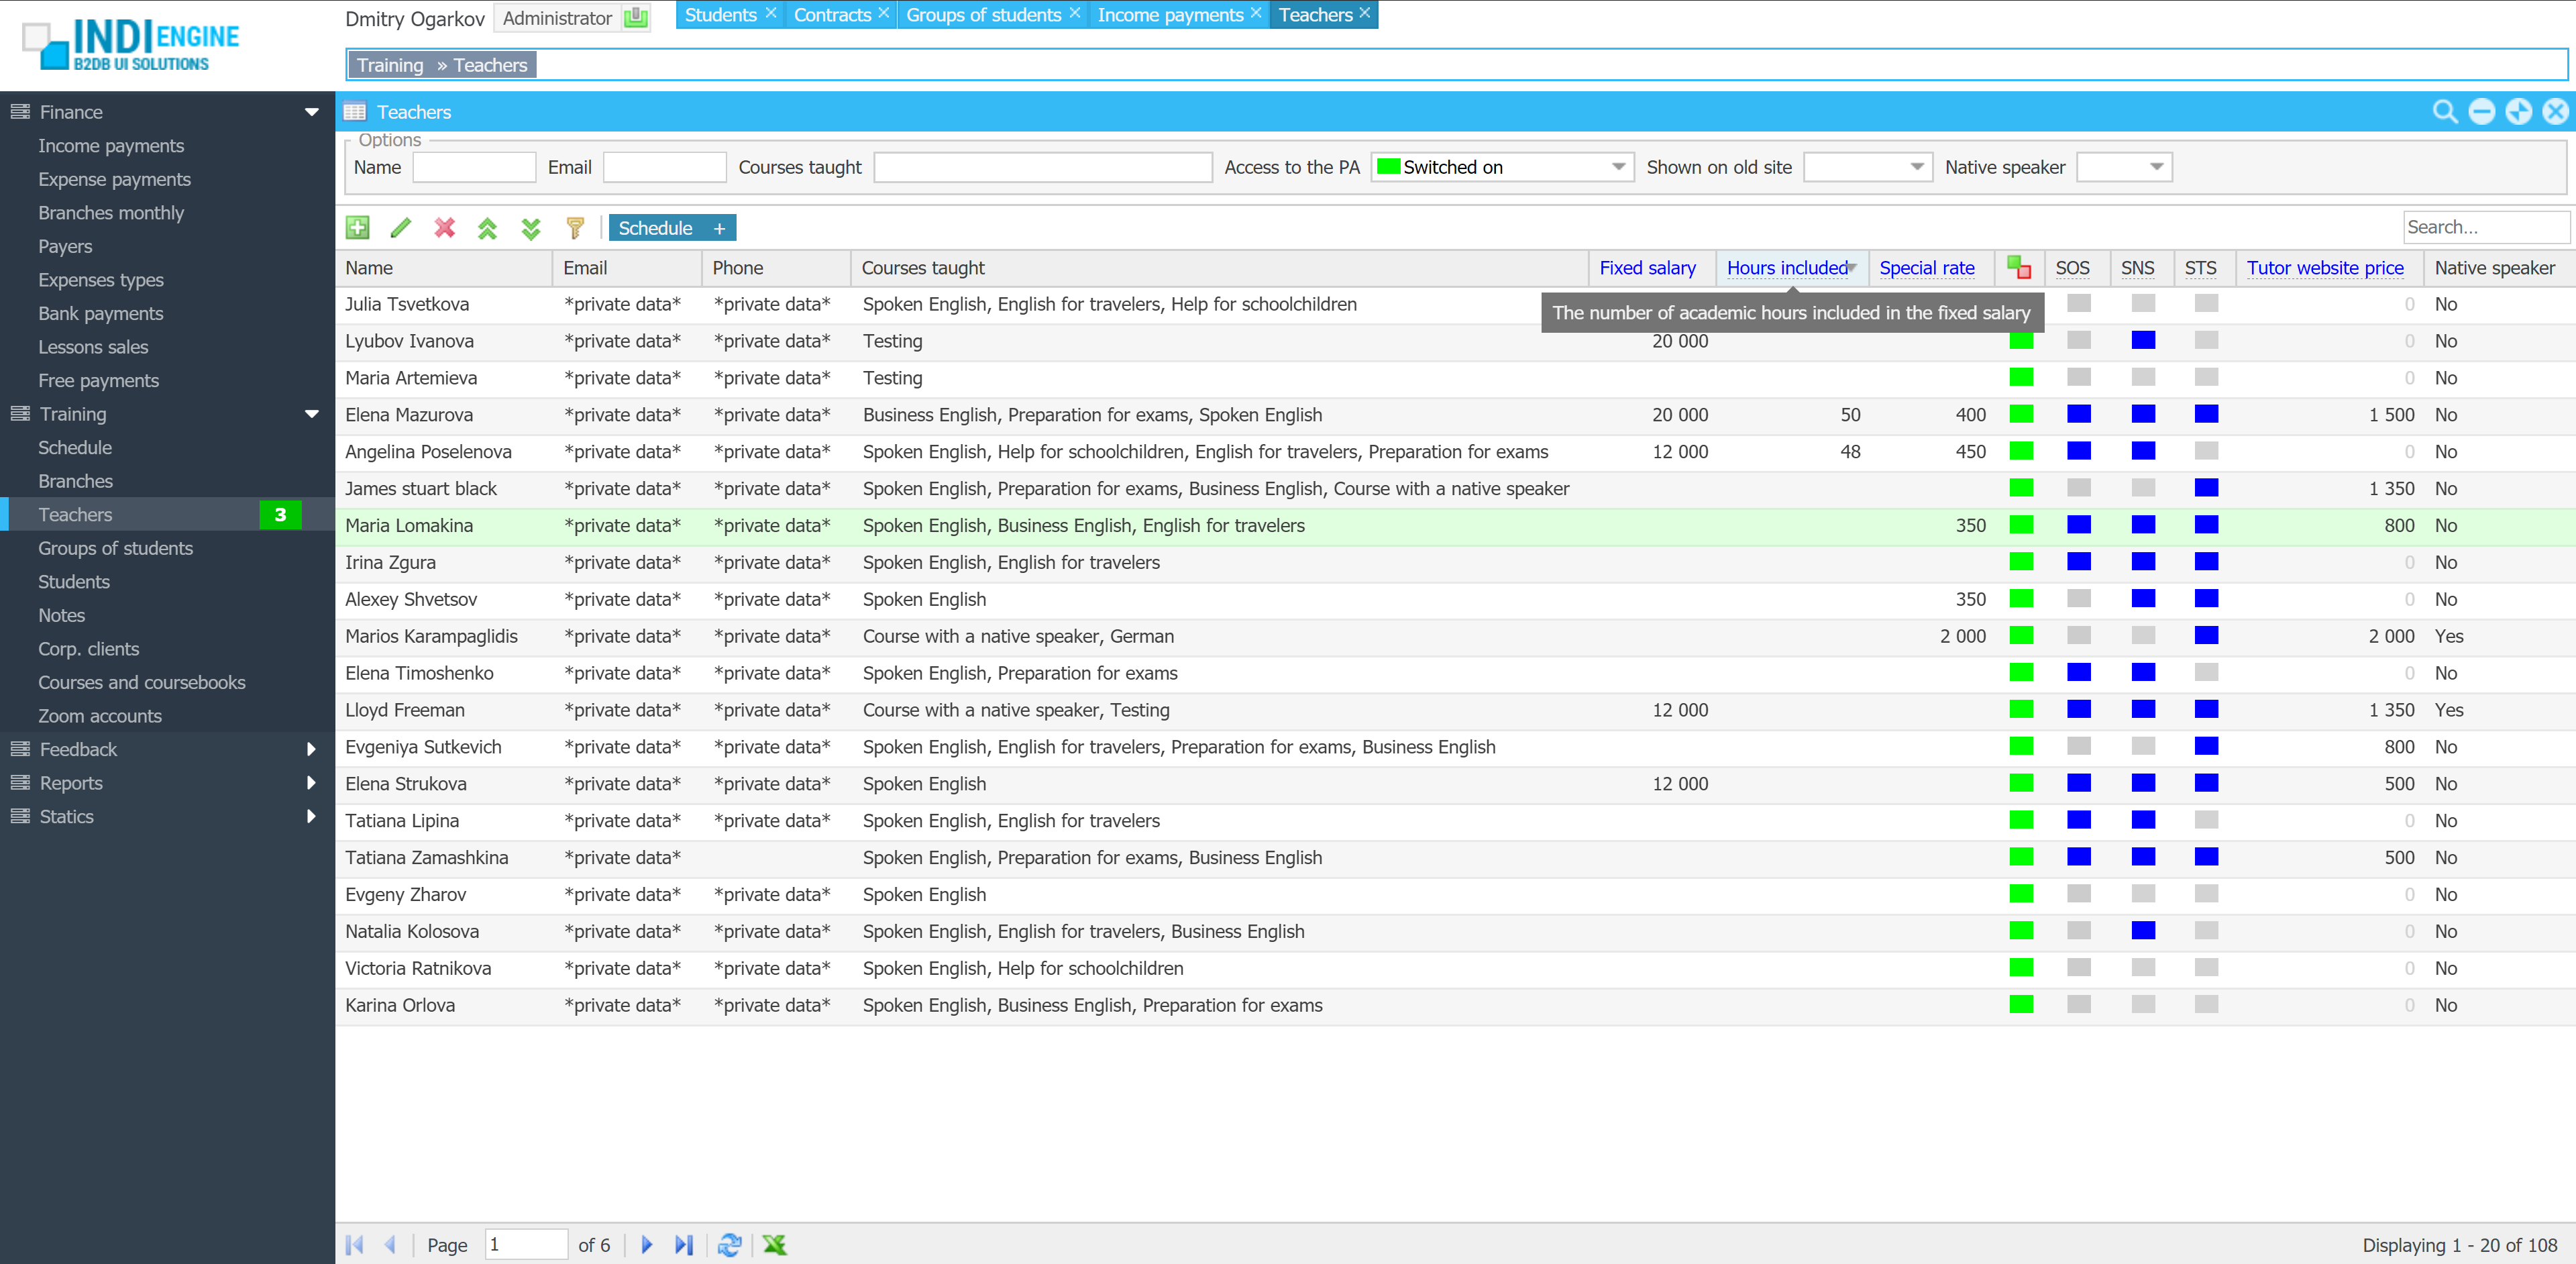Click green status swatch for Maria Lomakina
The height and width of the screenshot is (1264, 2576).
[2020, 525]
